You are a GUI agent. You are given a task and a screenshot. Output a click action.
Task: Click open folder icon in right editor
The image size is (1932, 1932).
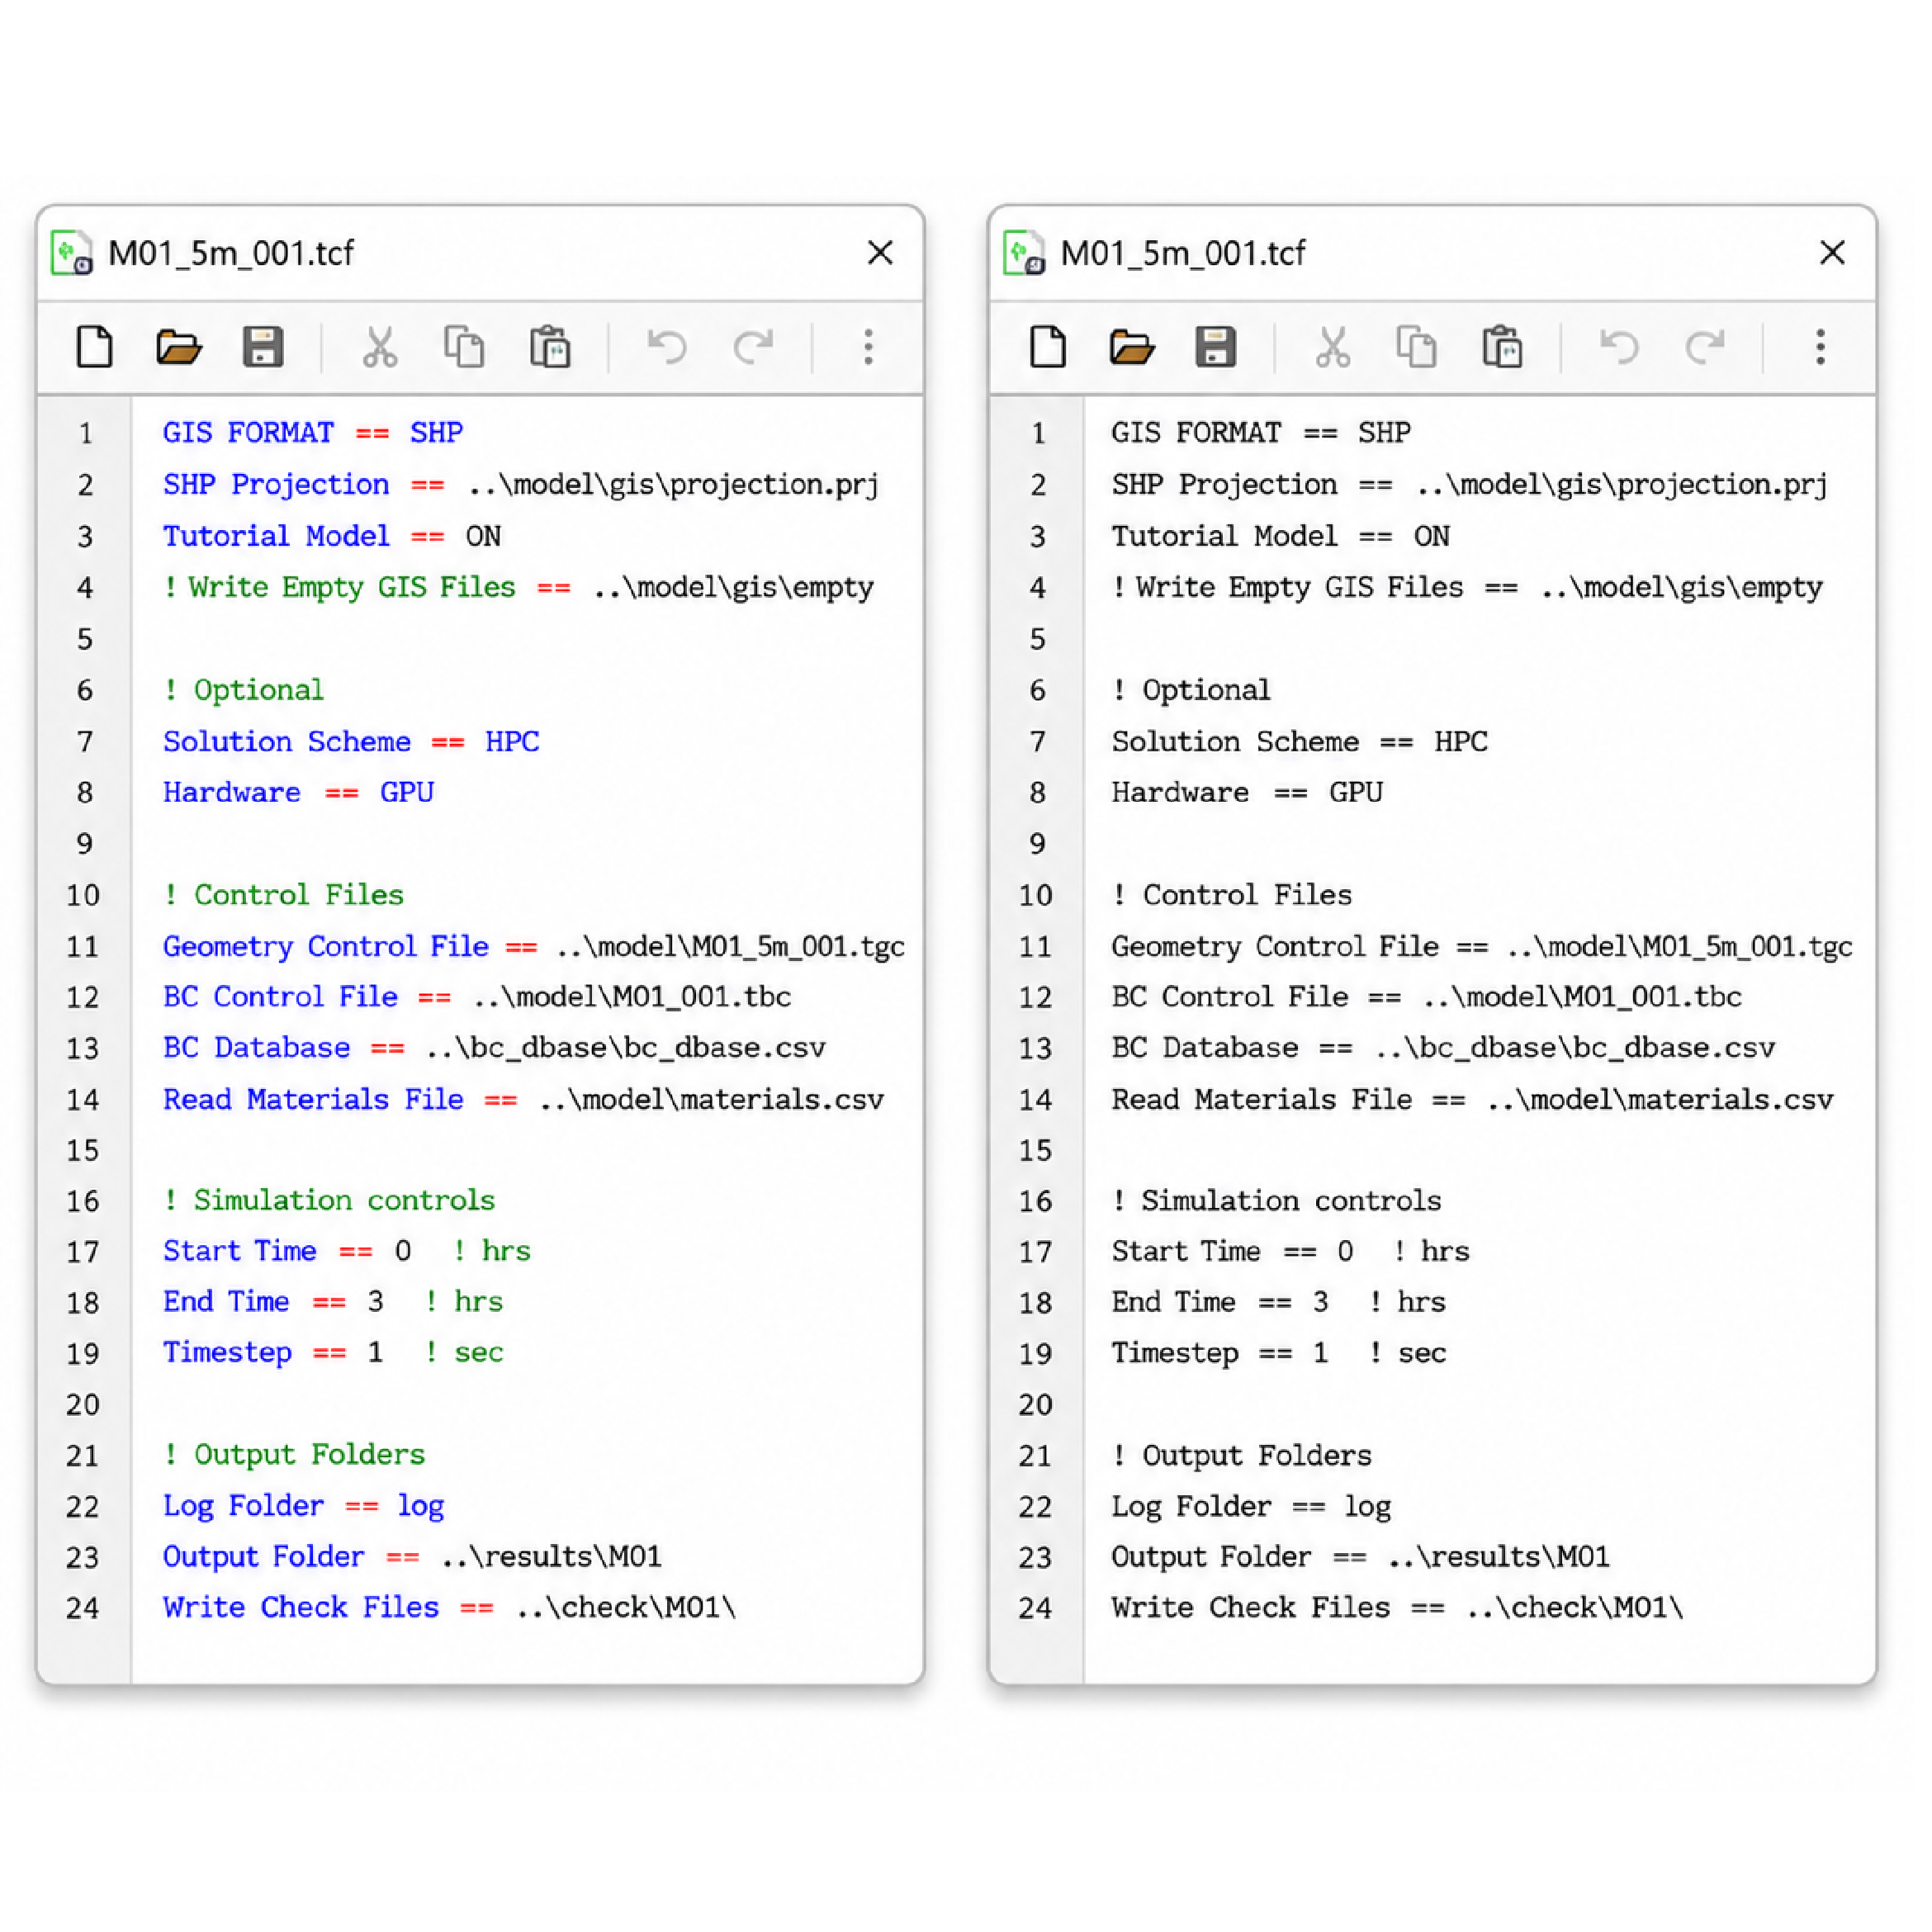tap(1132, 347)
